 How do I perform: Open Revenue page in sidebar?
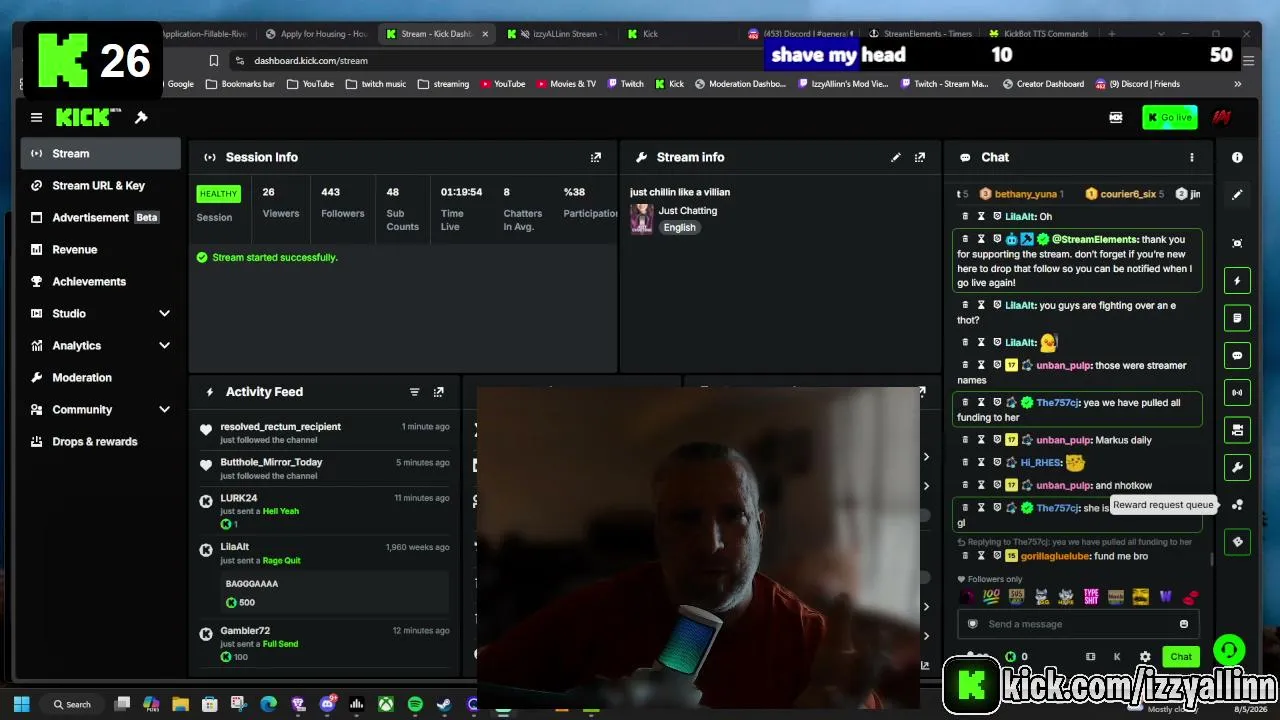pos(101,250)
